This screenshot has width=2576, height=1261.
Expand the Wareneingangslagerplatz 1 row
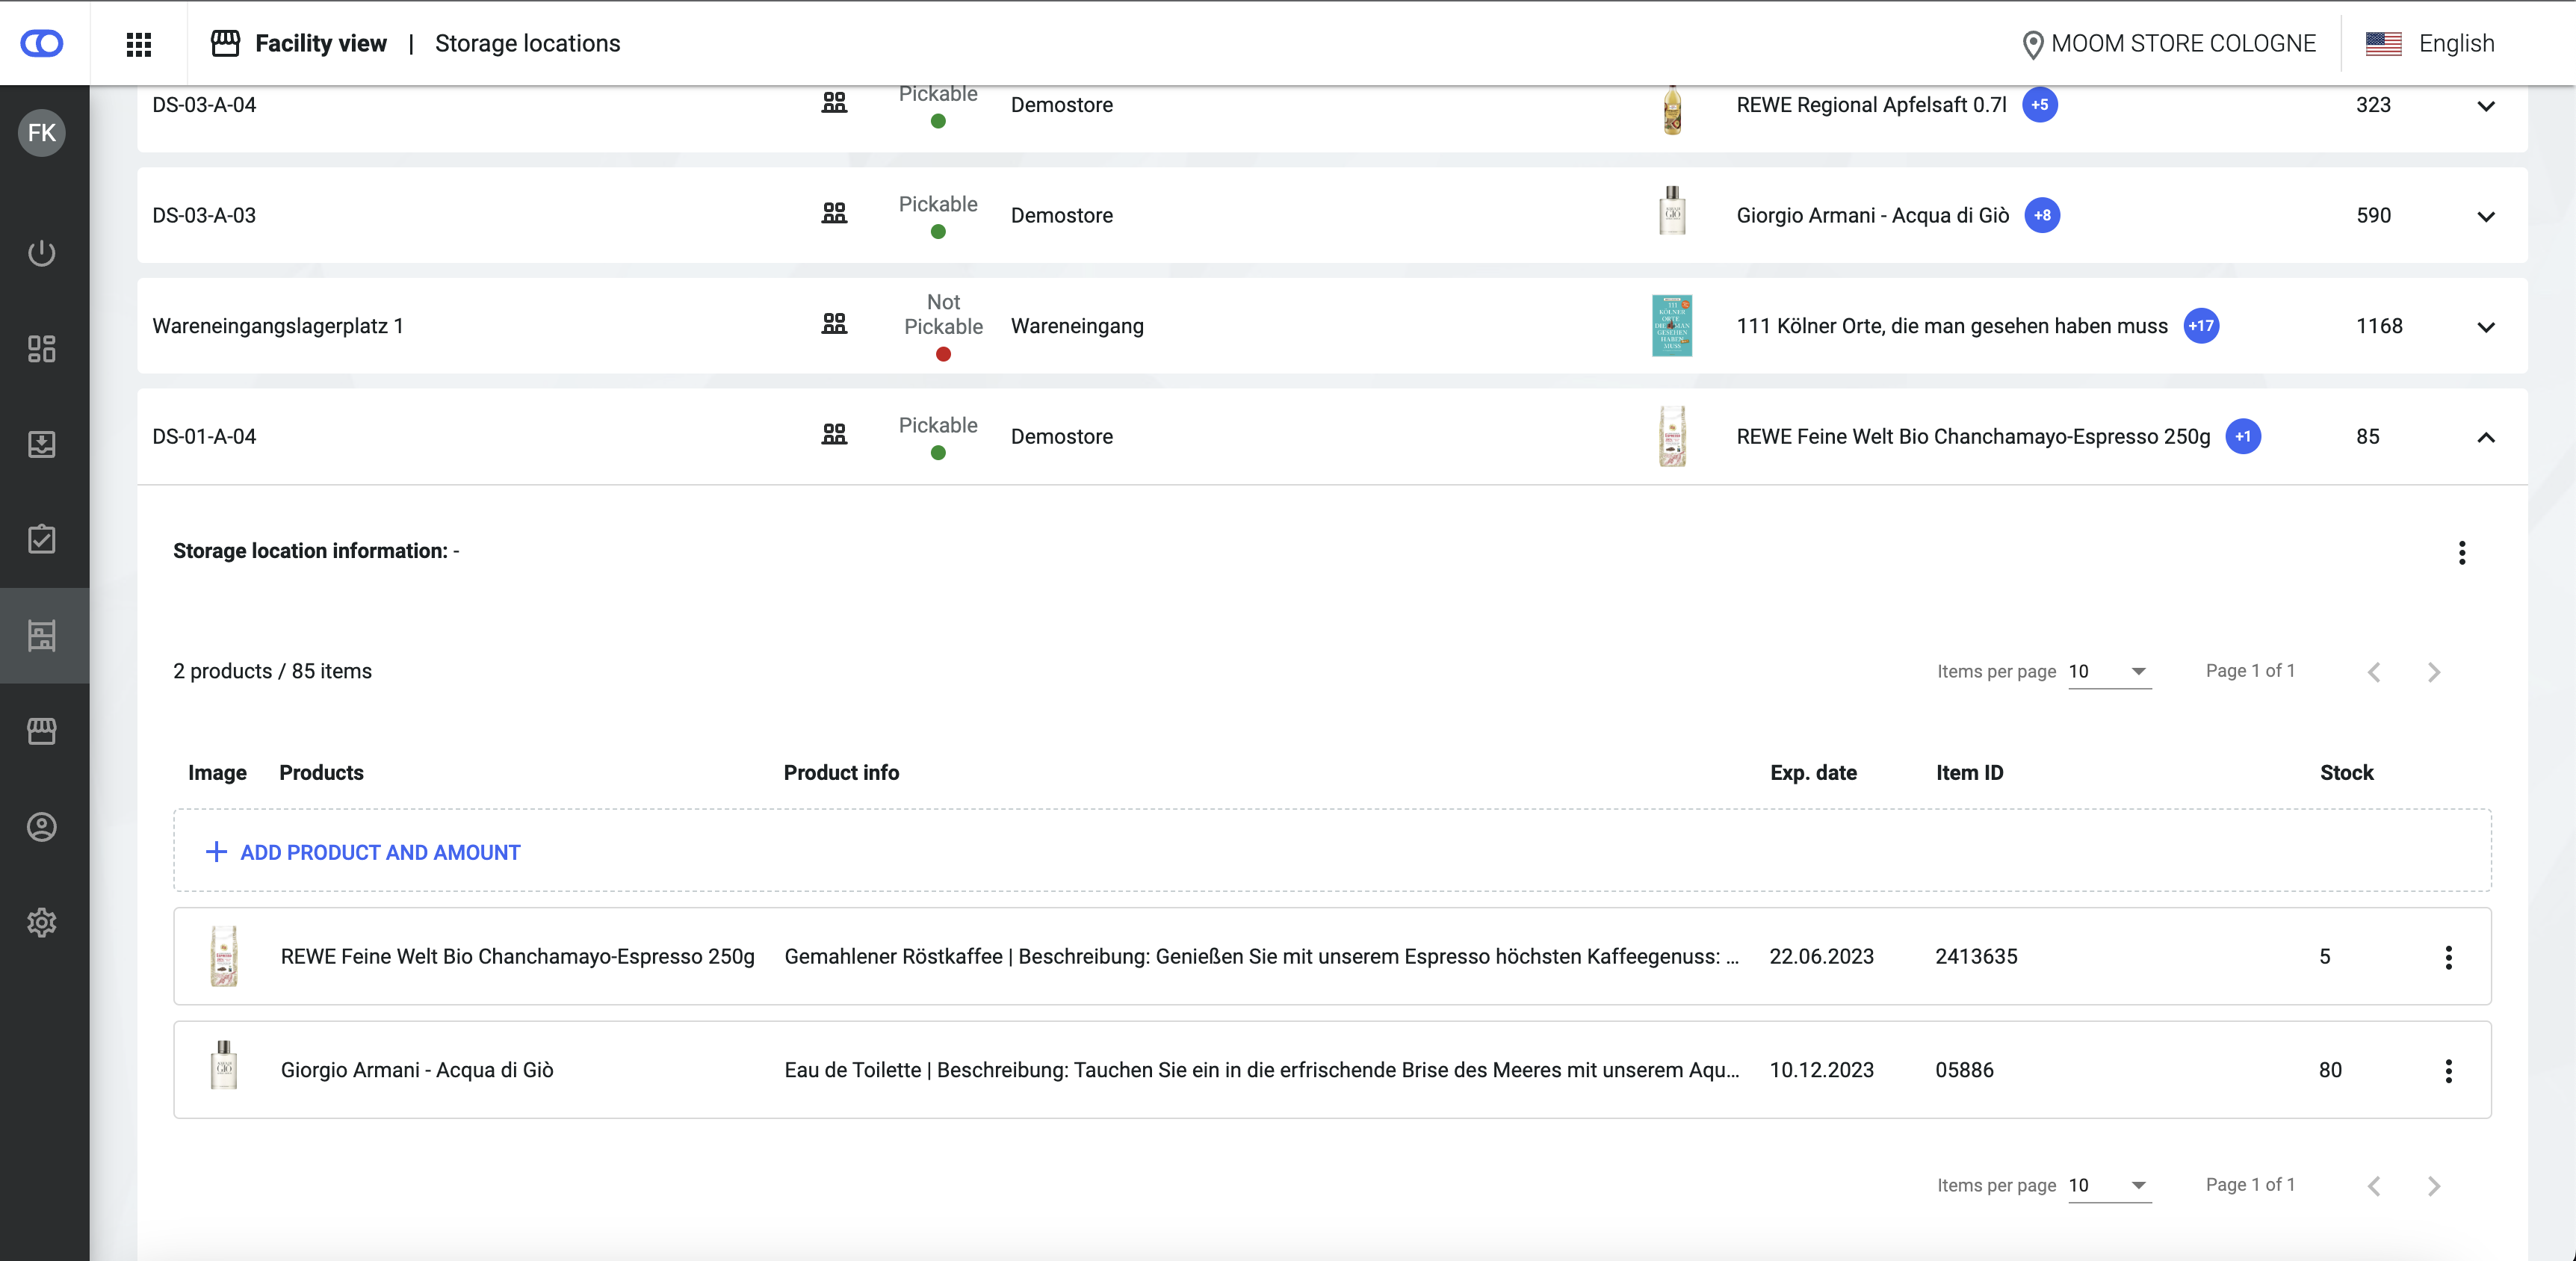(2485, 327)
